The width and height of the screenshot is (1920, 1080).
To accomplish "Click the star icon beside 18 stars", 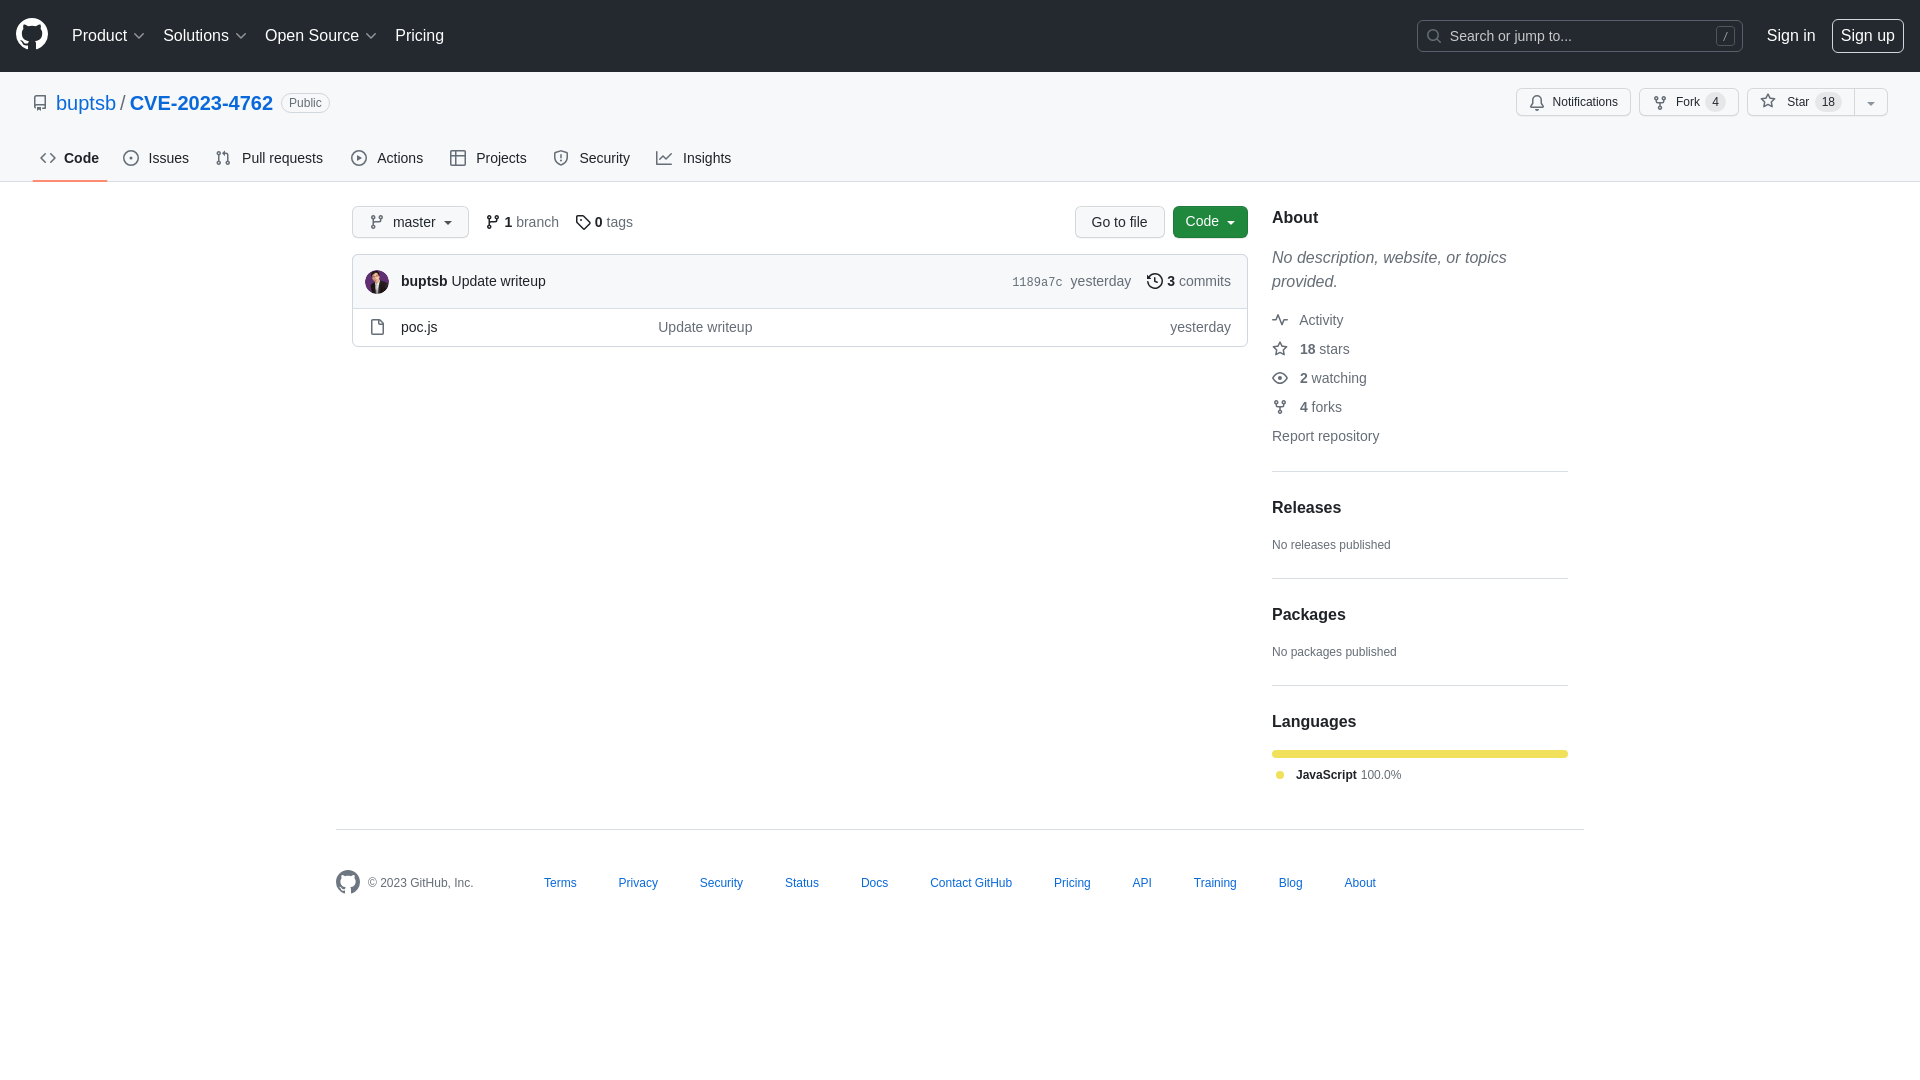I will click(x=1280, y=349).
